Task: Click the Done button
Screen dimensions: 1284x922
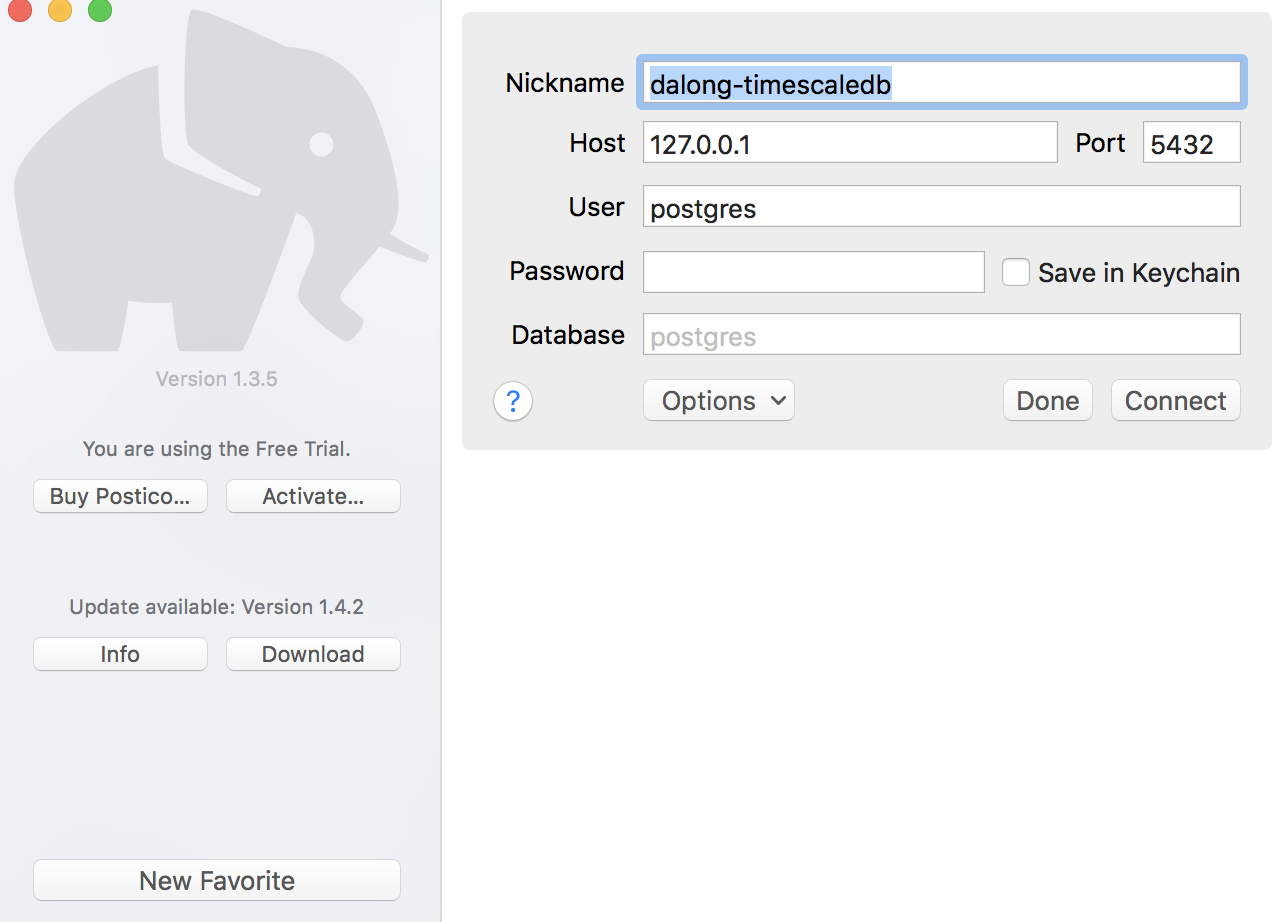Action: pos(1048,401)
